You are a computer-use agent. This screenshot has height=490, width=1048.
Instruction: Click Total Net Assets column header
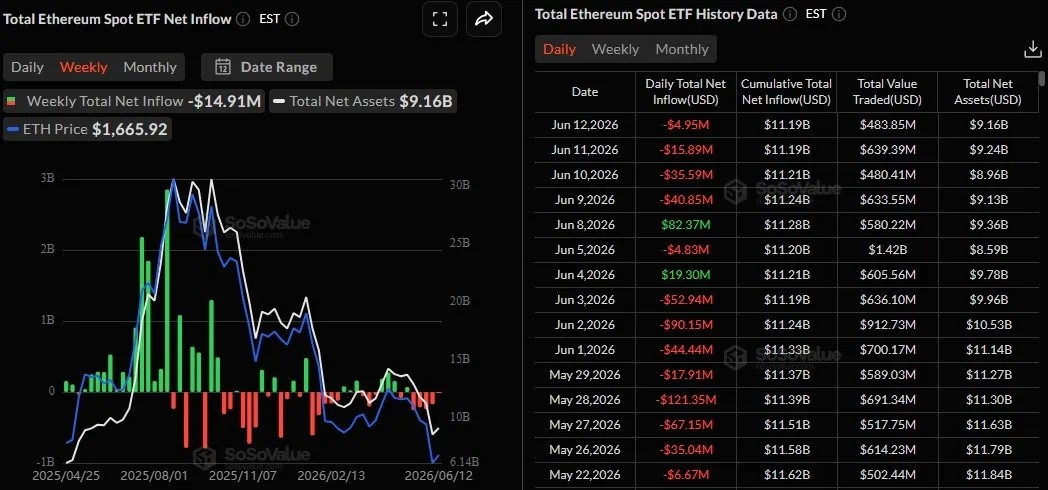(x=988, y=92)
